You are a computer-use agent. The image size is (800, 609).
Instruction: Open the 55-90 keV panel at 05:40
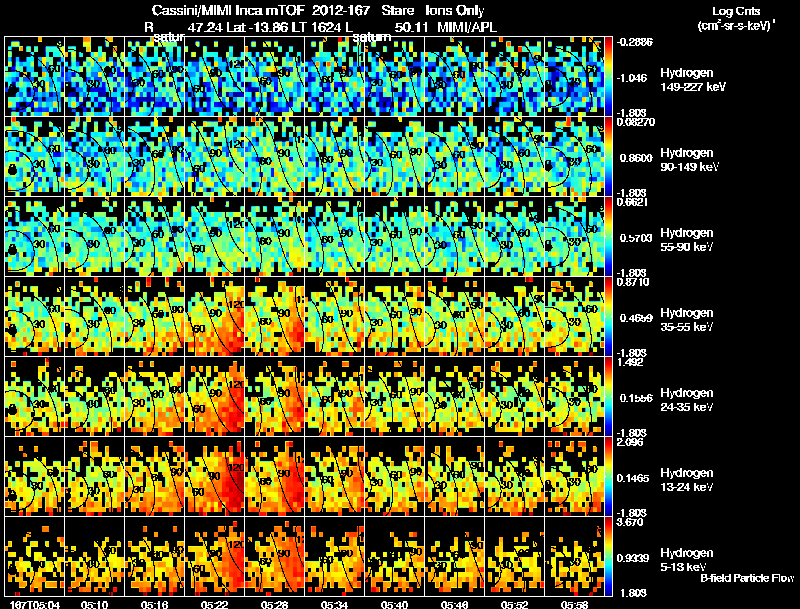click(395, 236)
